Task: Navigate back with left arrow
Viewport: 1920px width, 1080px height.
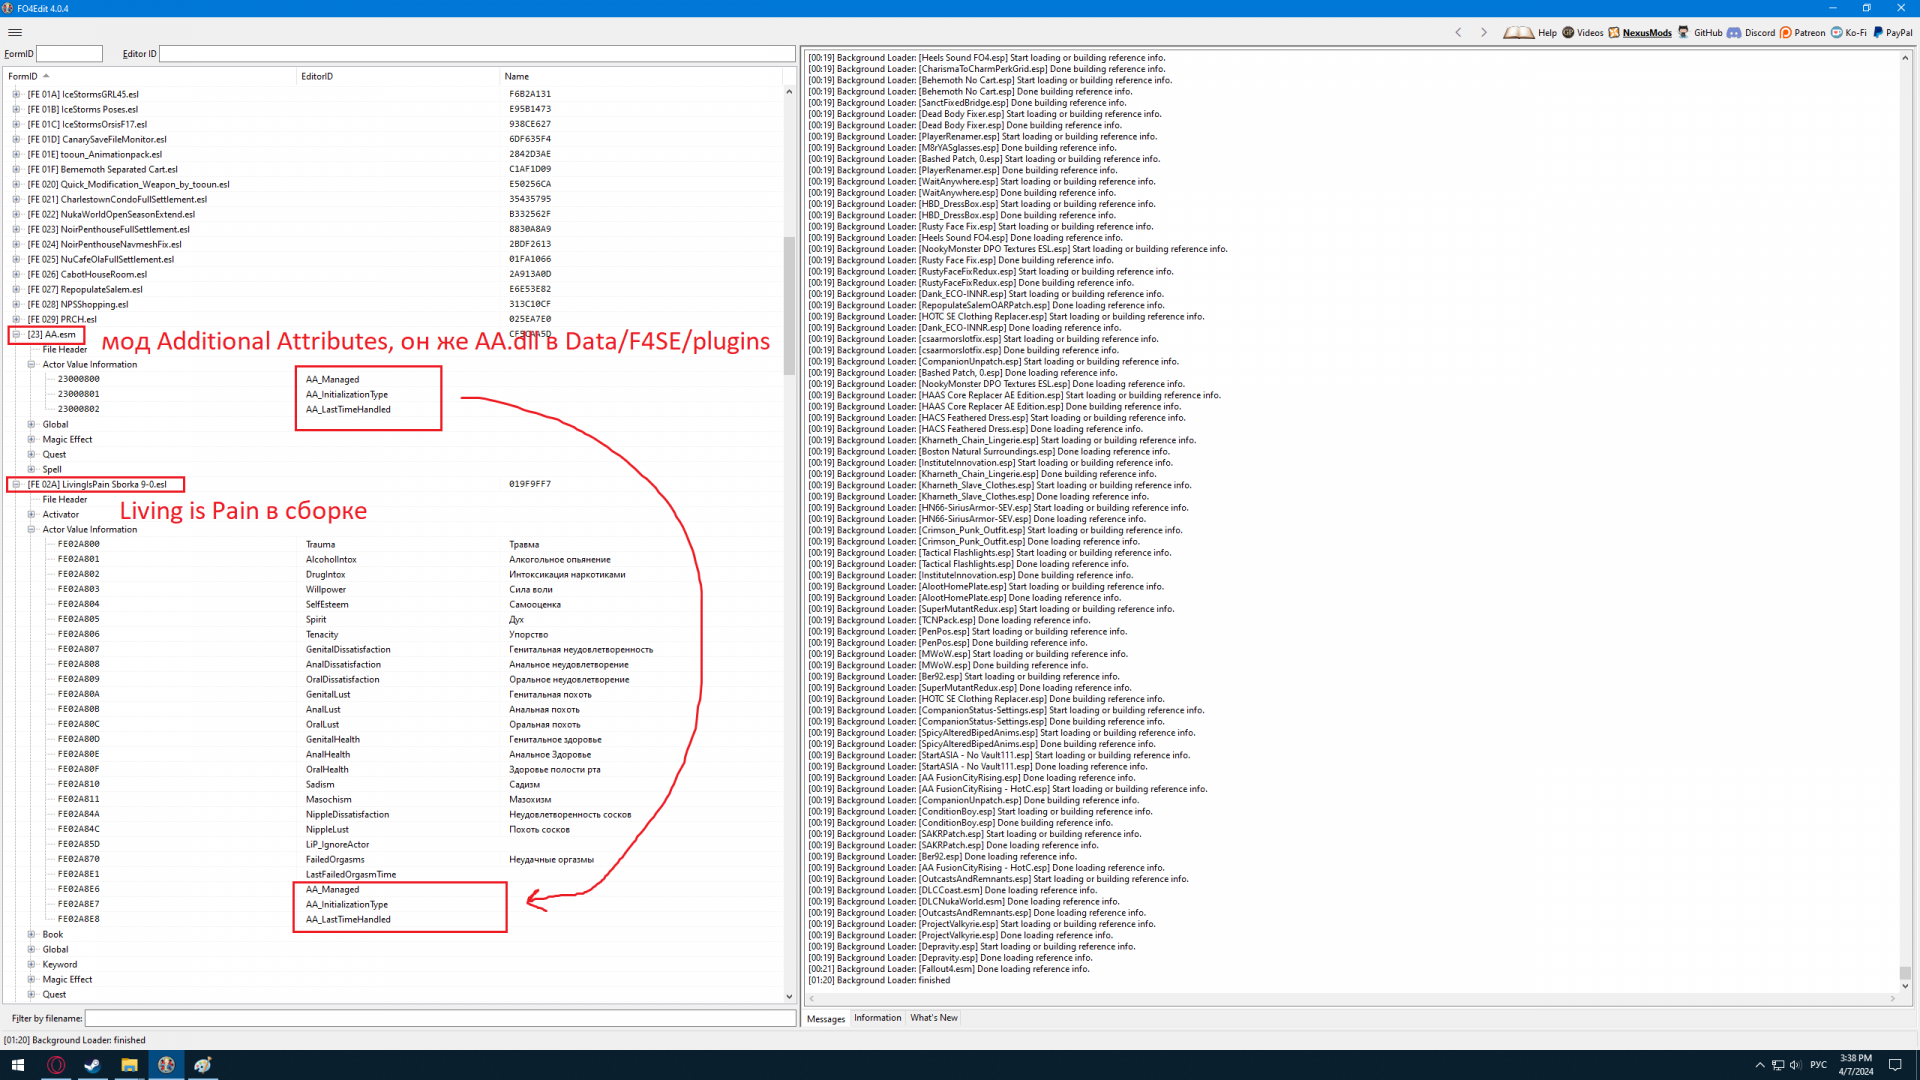Action: pos(1458,33)
